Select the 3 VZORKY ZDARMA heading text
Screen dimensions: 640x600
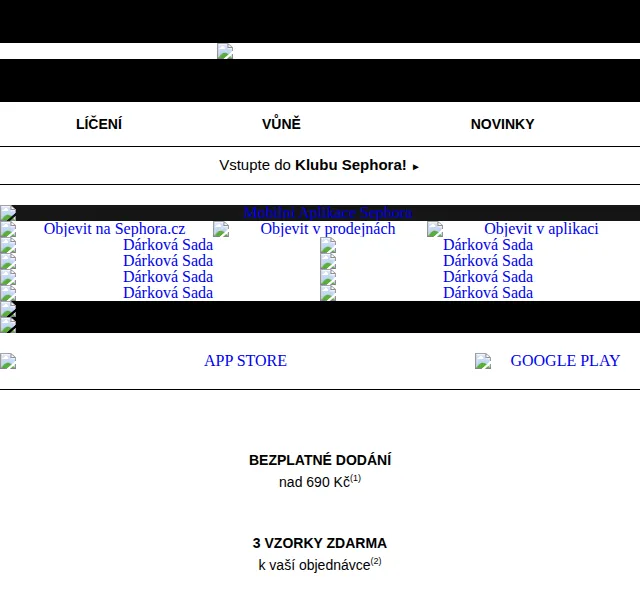click(x=320, y=543)
